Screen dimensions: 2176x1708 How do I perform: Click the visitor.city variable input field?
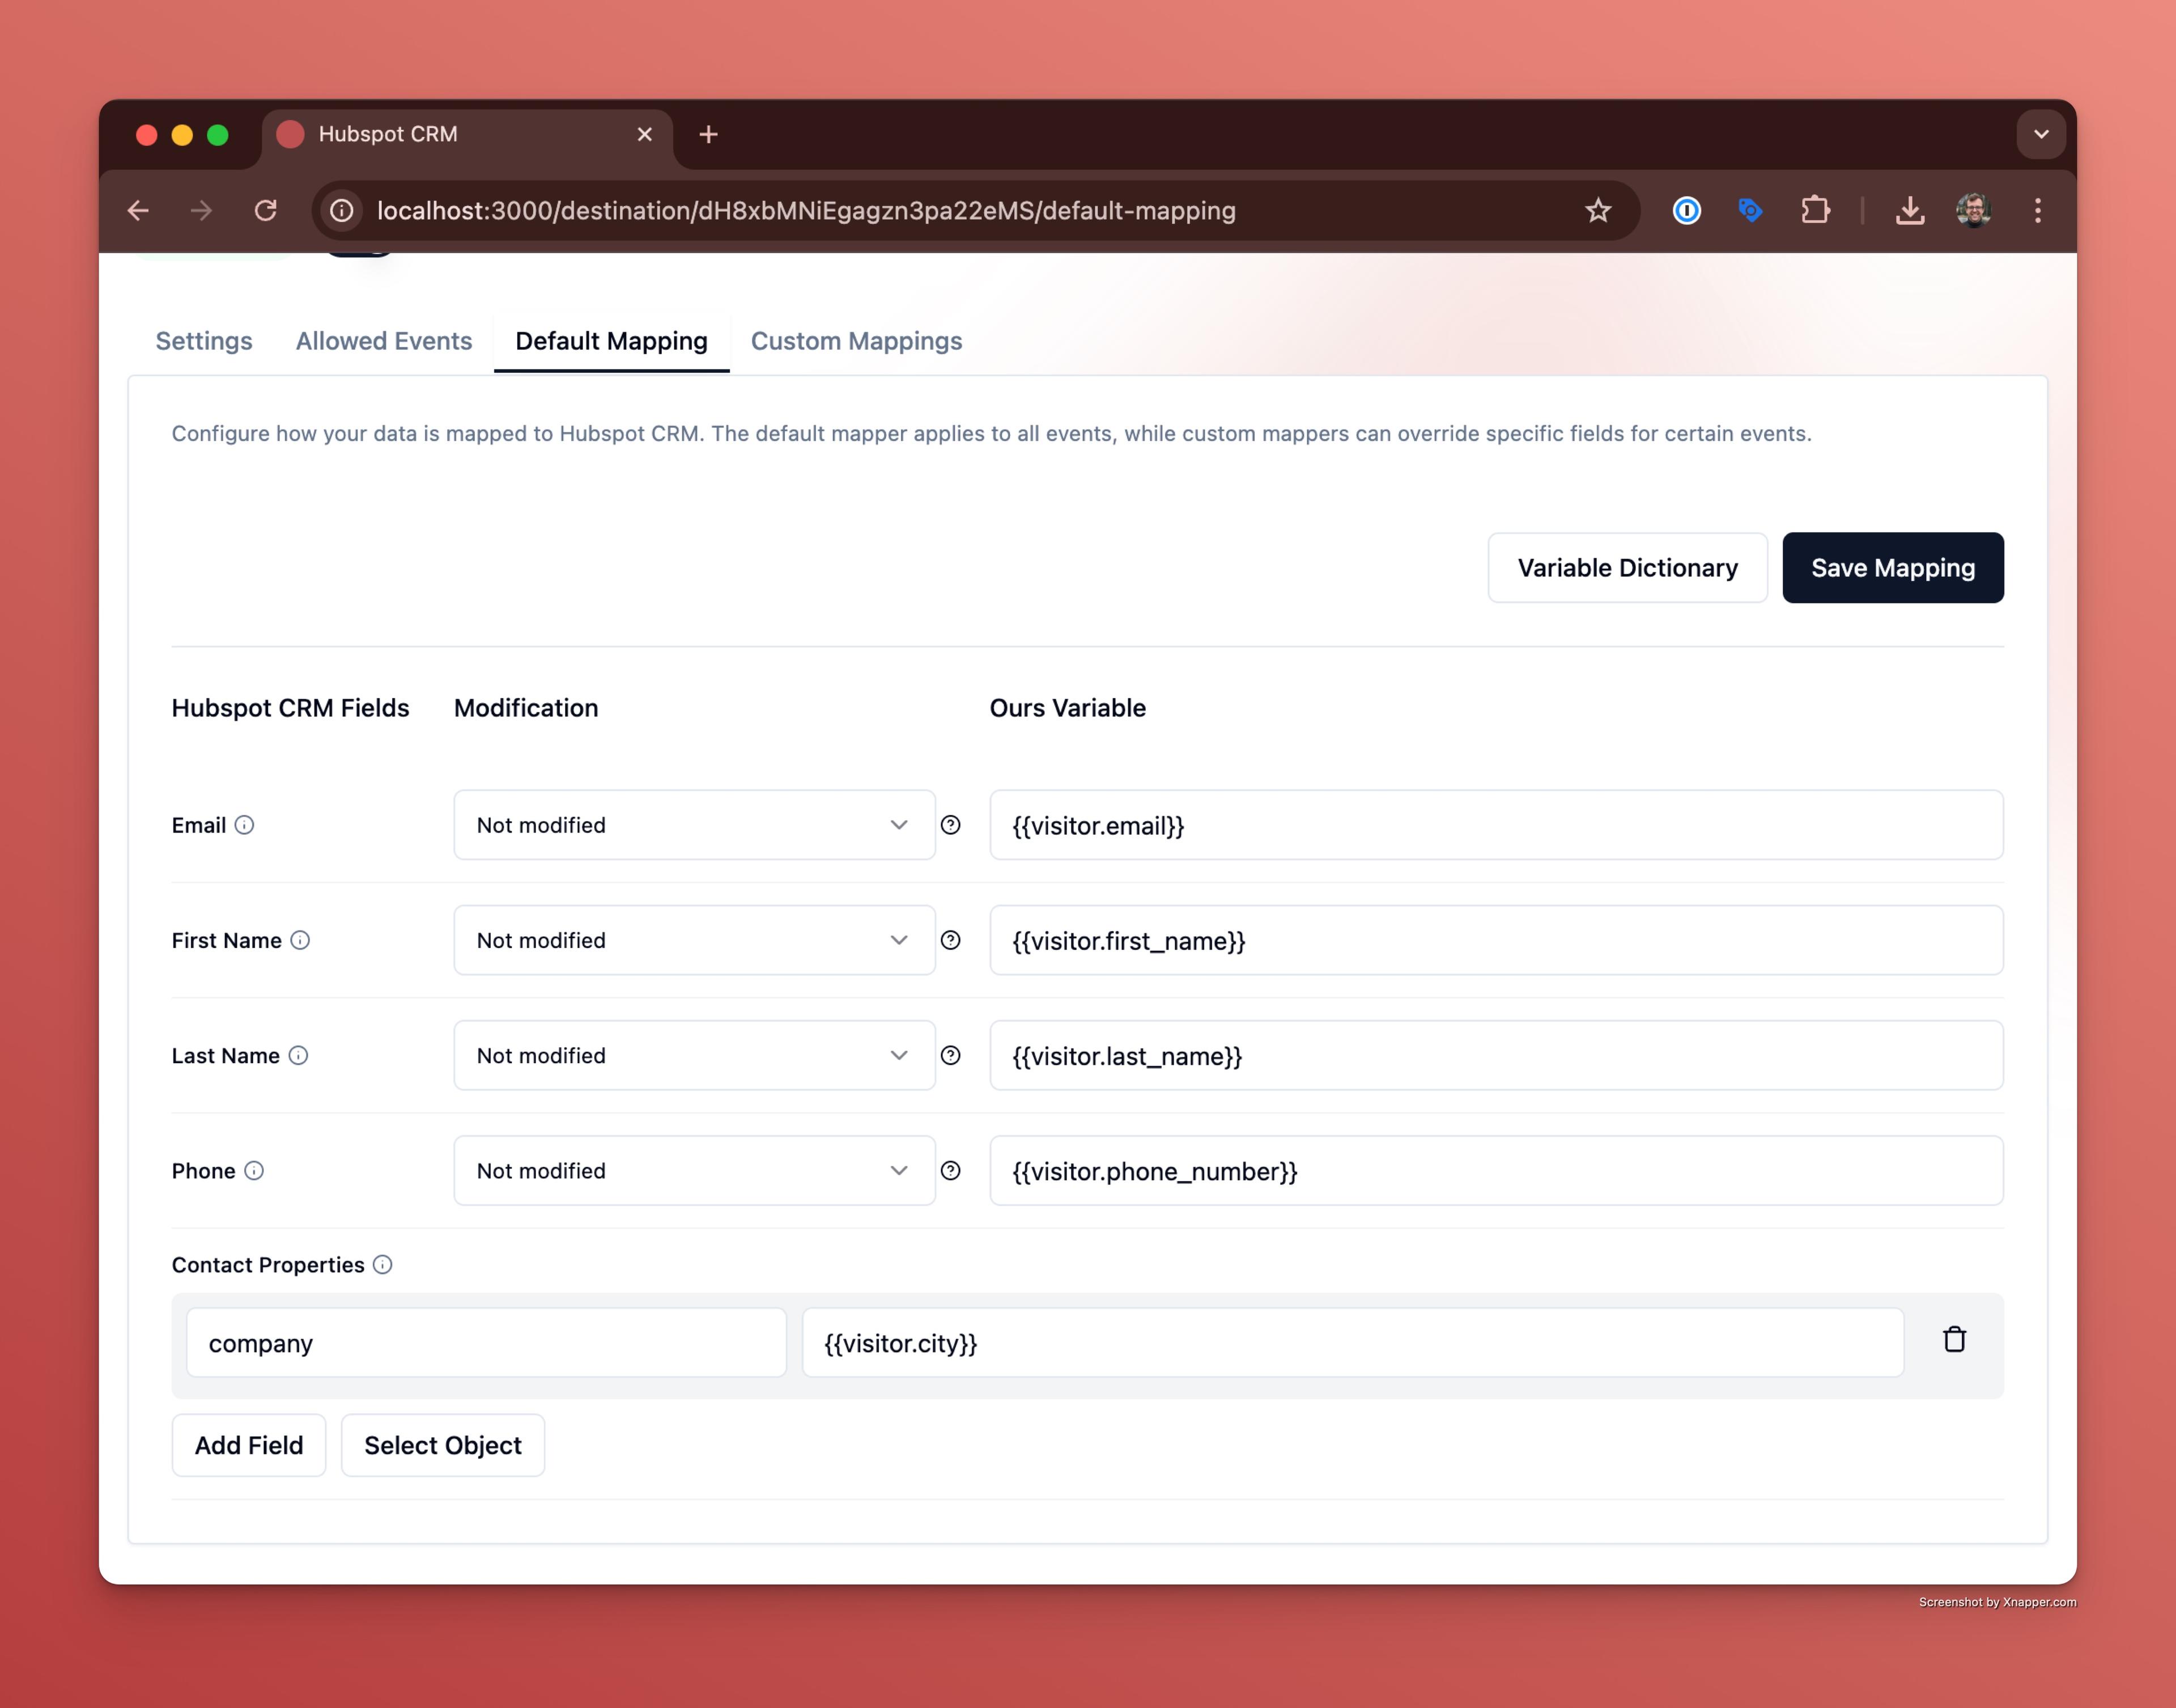(1352, 1343)
